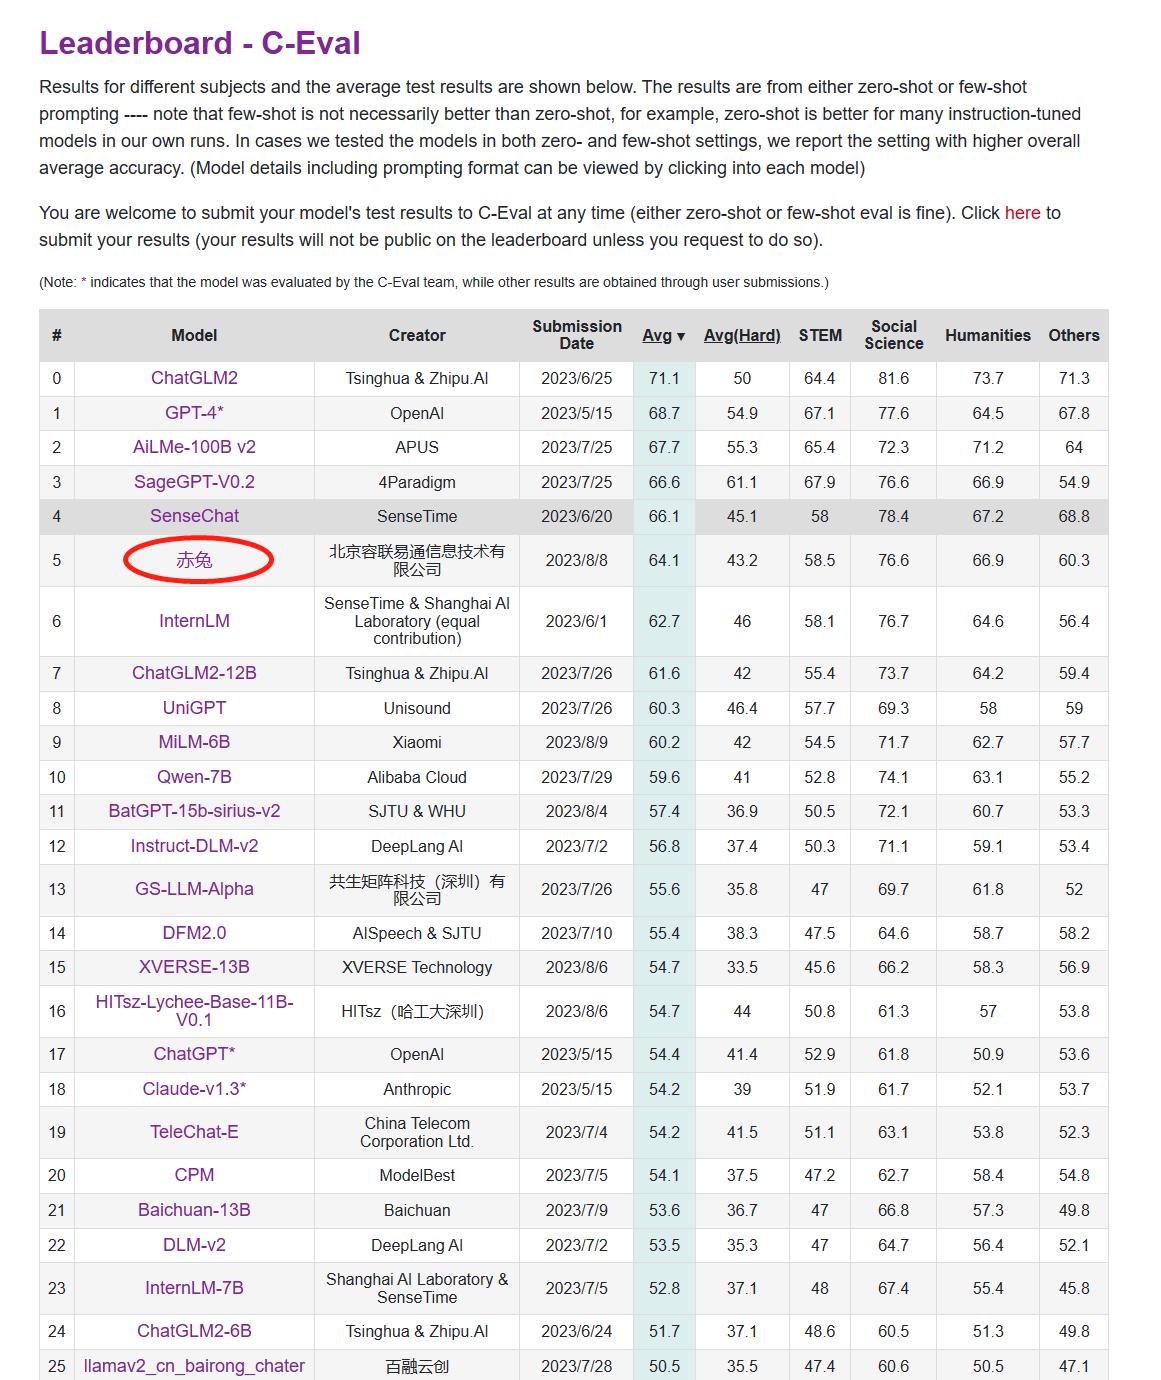The width and height of the screenshot is (1161, 1380).
Task: Click the Social Science column header
Action: tap(893, 335)
